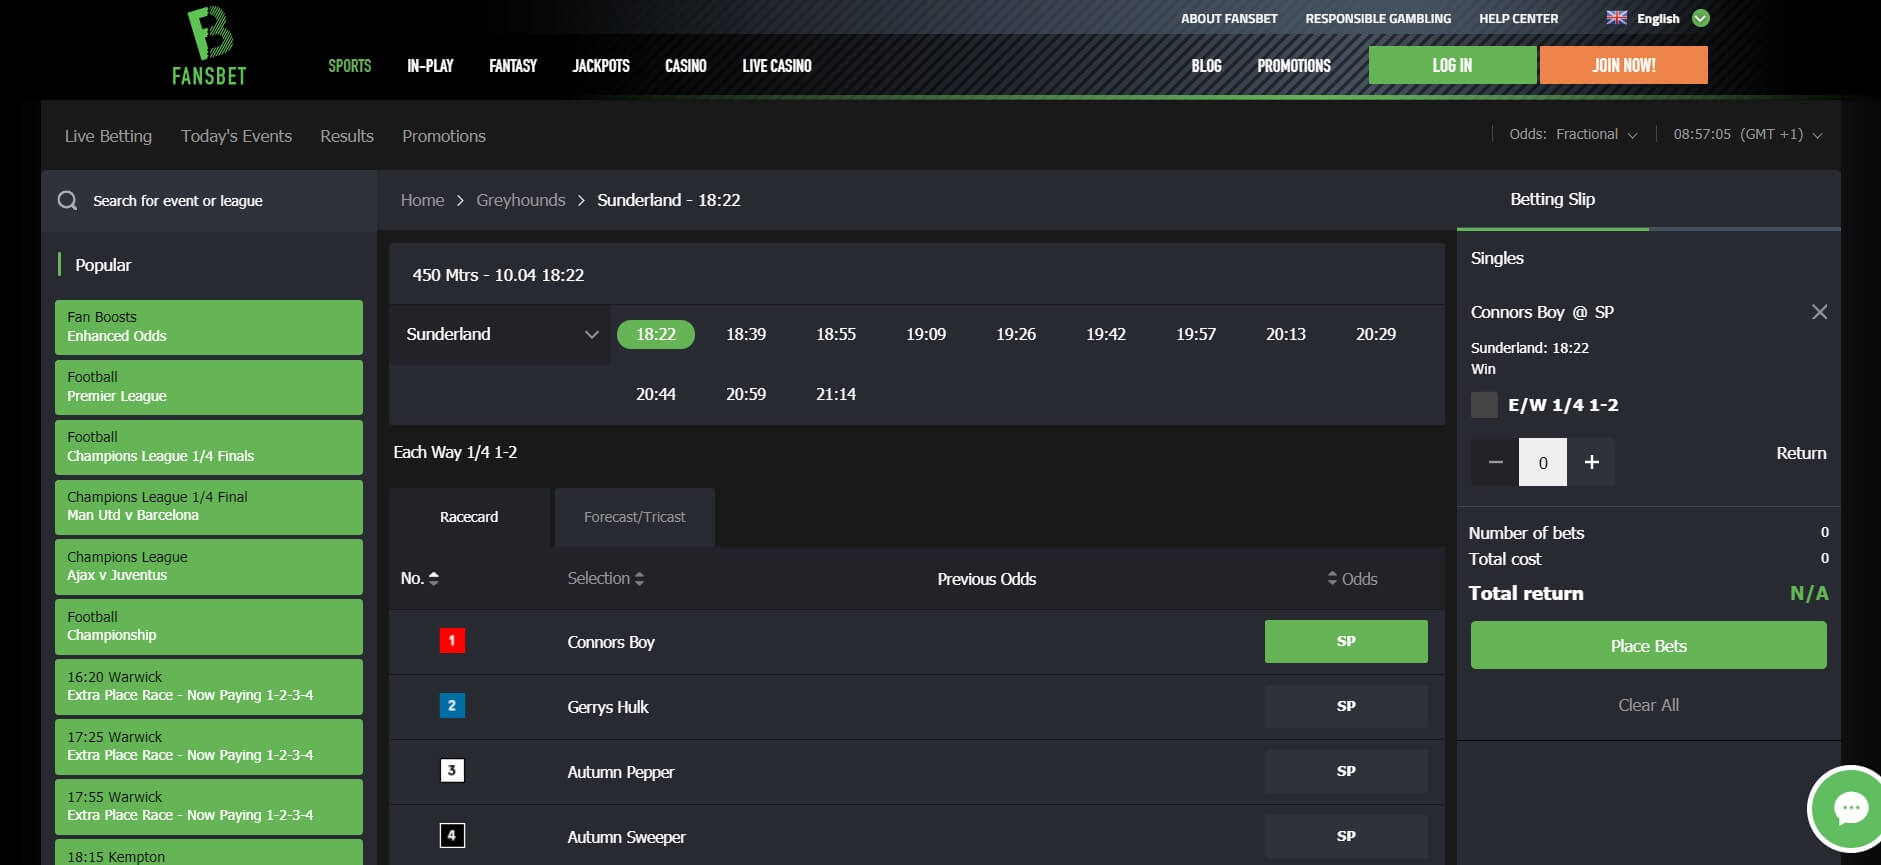Open Champions League 1/4 Finals
The image size is (1881, 865).
pyautogui.click(x=209, y=447)
